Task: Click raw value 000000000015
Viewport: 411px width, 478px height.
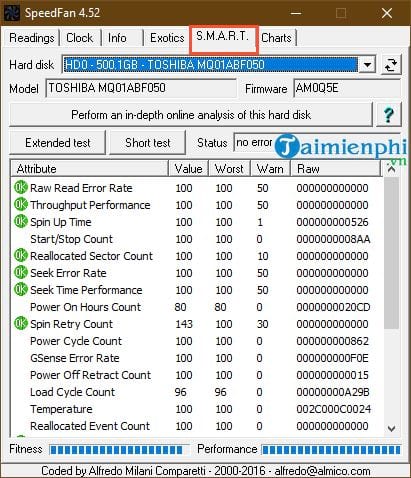Action: pos(332,375)
